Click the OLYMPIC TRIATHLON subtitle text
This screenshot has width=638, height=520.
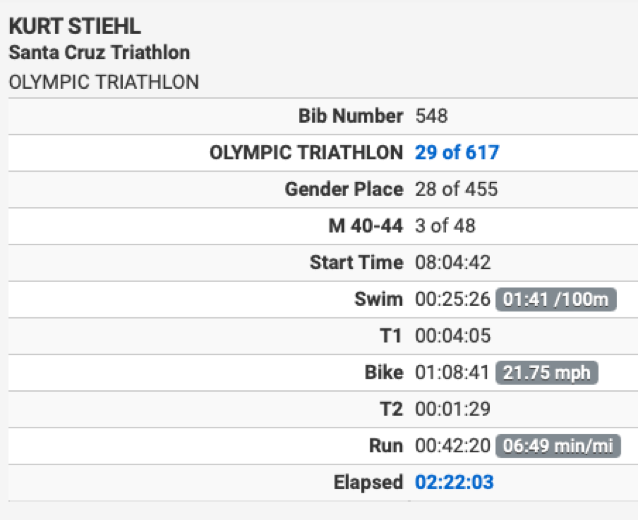(x=104, y=82)
